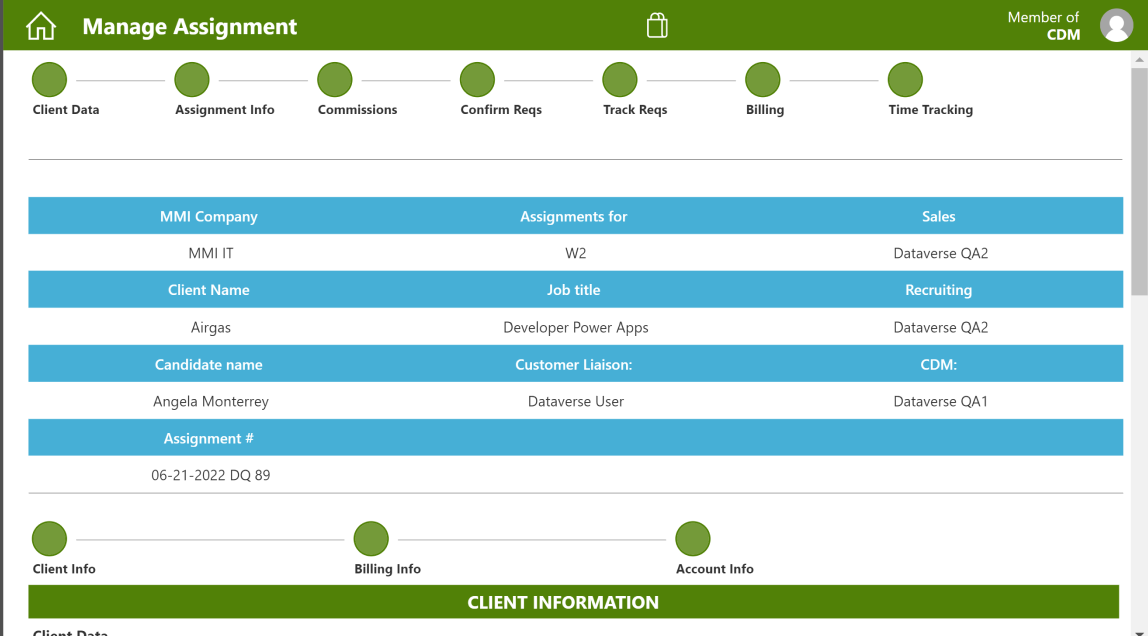Open the Commissions step indicator
The width and height of the screenshot is (1148, 636).
334,79
